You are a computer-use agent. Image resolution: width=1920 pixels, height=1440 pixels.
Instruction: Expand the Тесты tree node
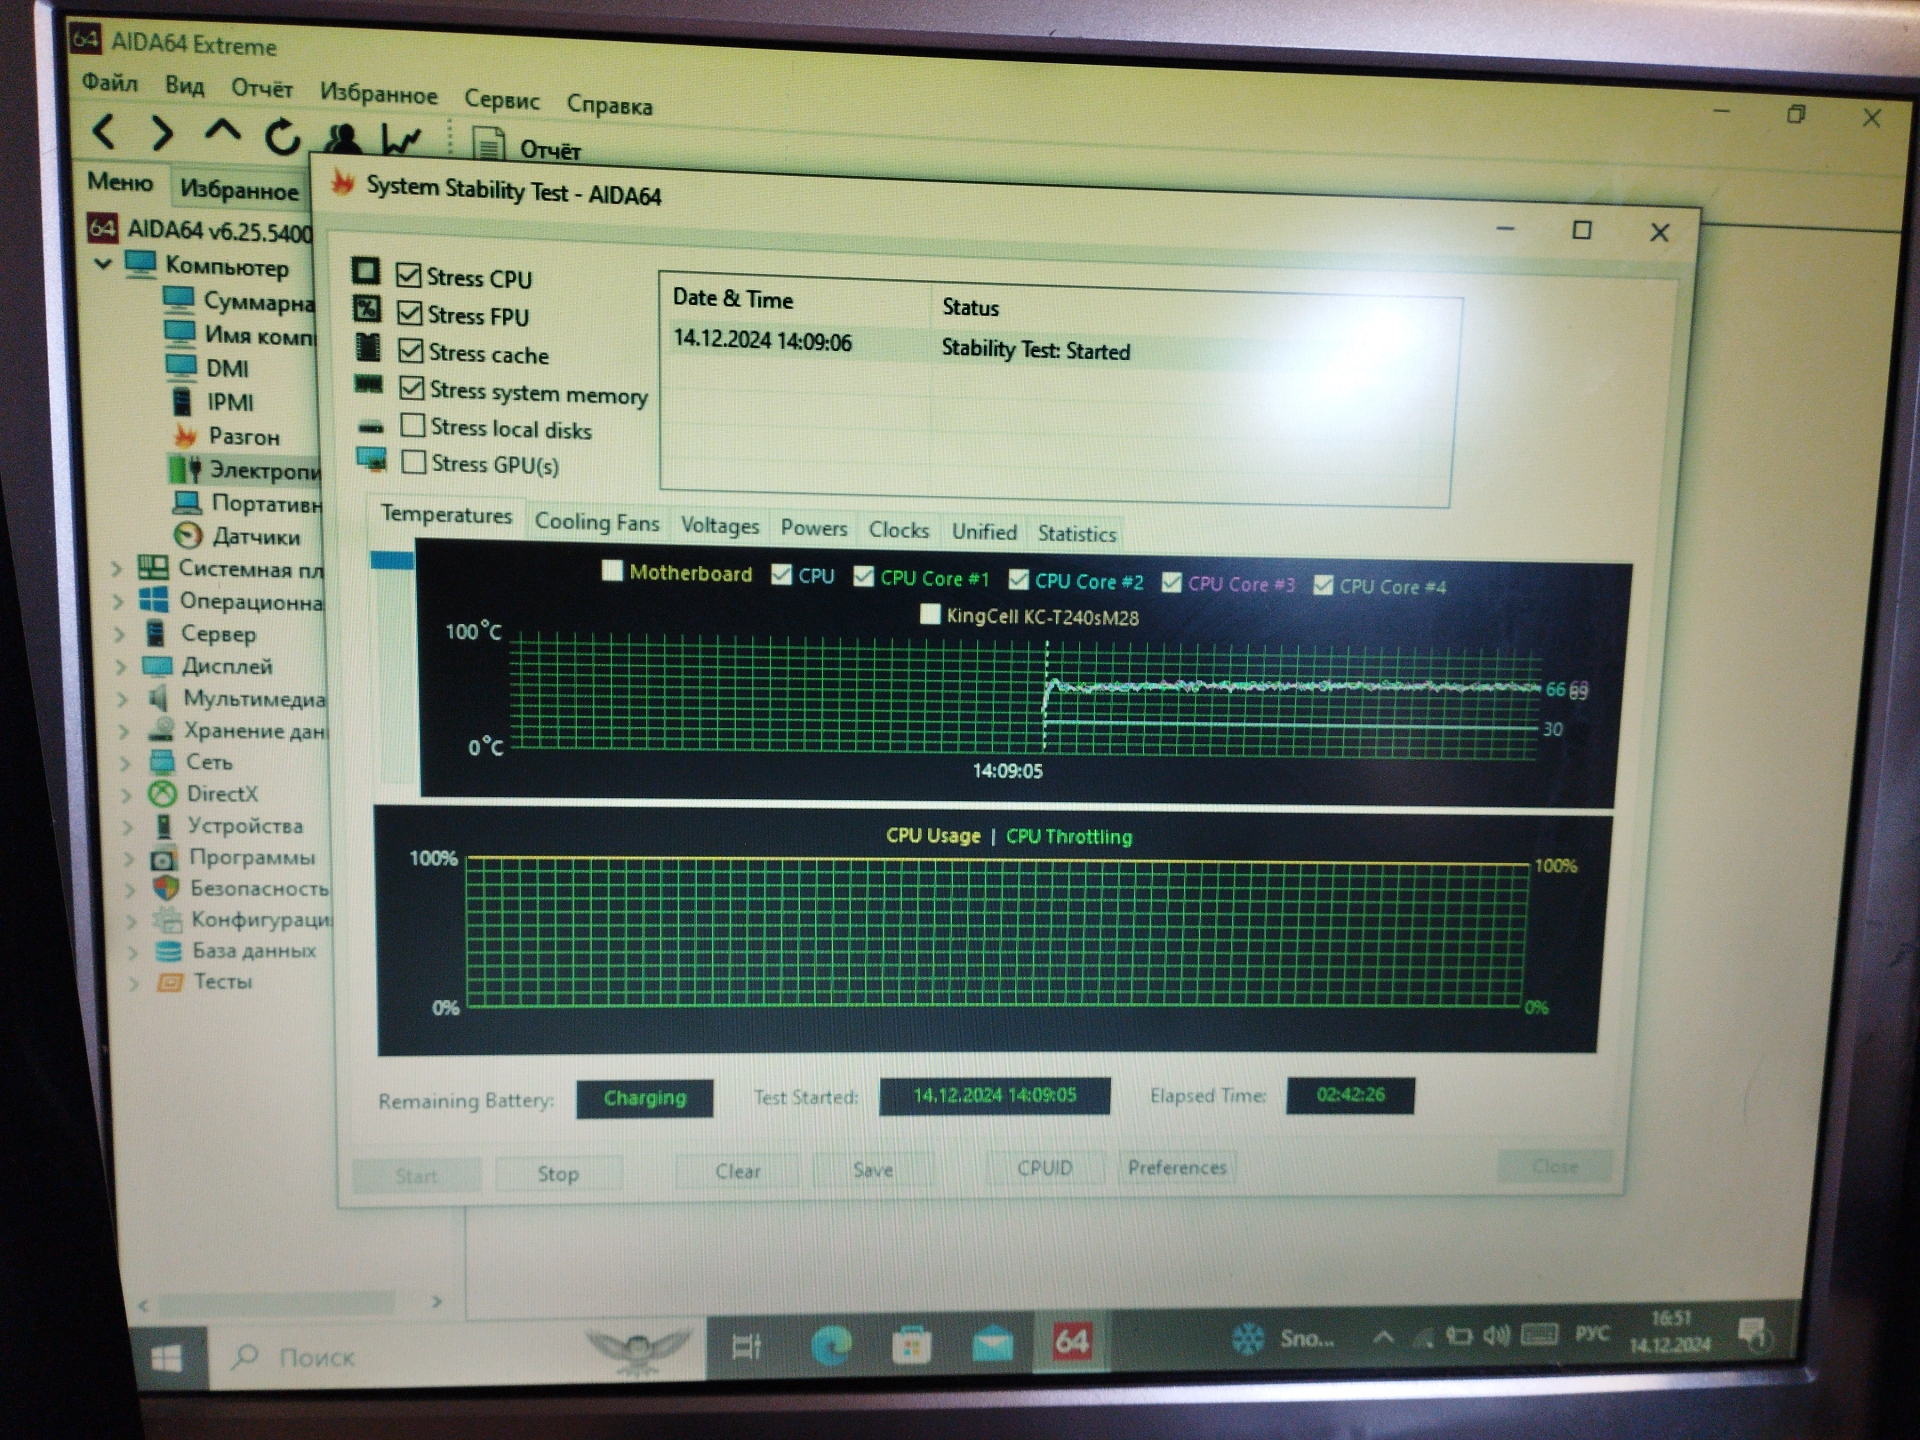point(133,983)
